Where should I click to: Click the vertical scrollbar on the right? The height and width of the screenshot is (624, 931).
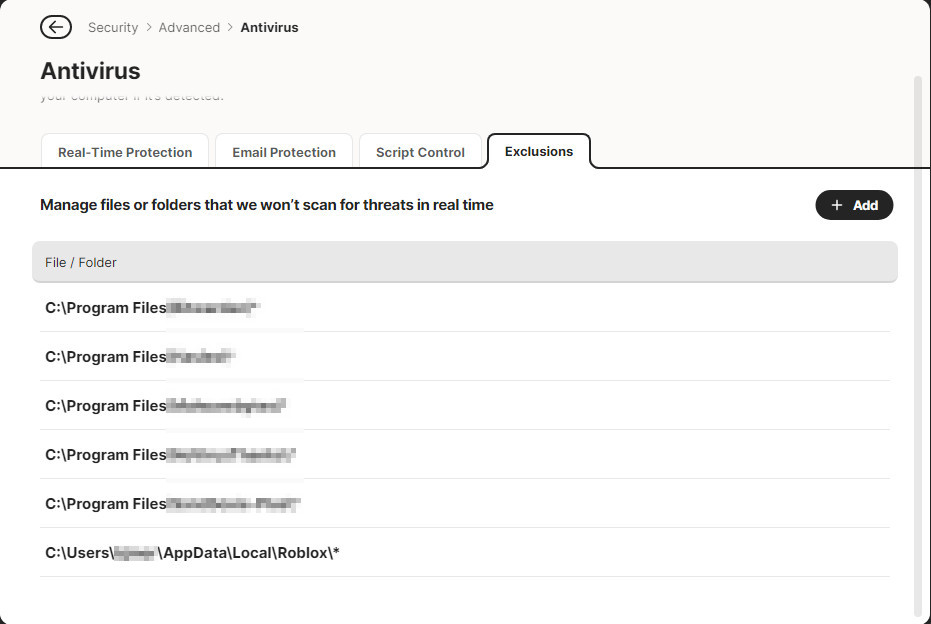(919, 340)
